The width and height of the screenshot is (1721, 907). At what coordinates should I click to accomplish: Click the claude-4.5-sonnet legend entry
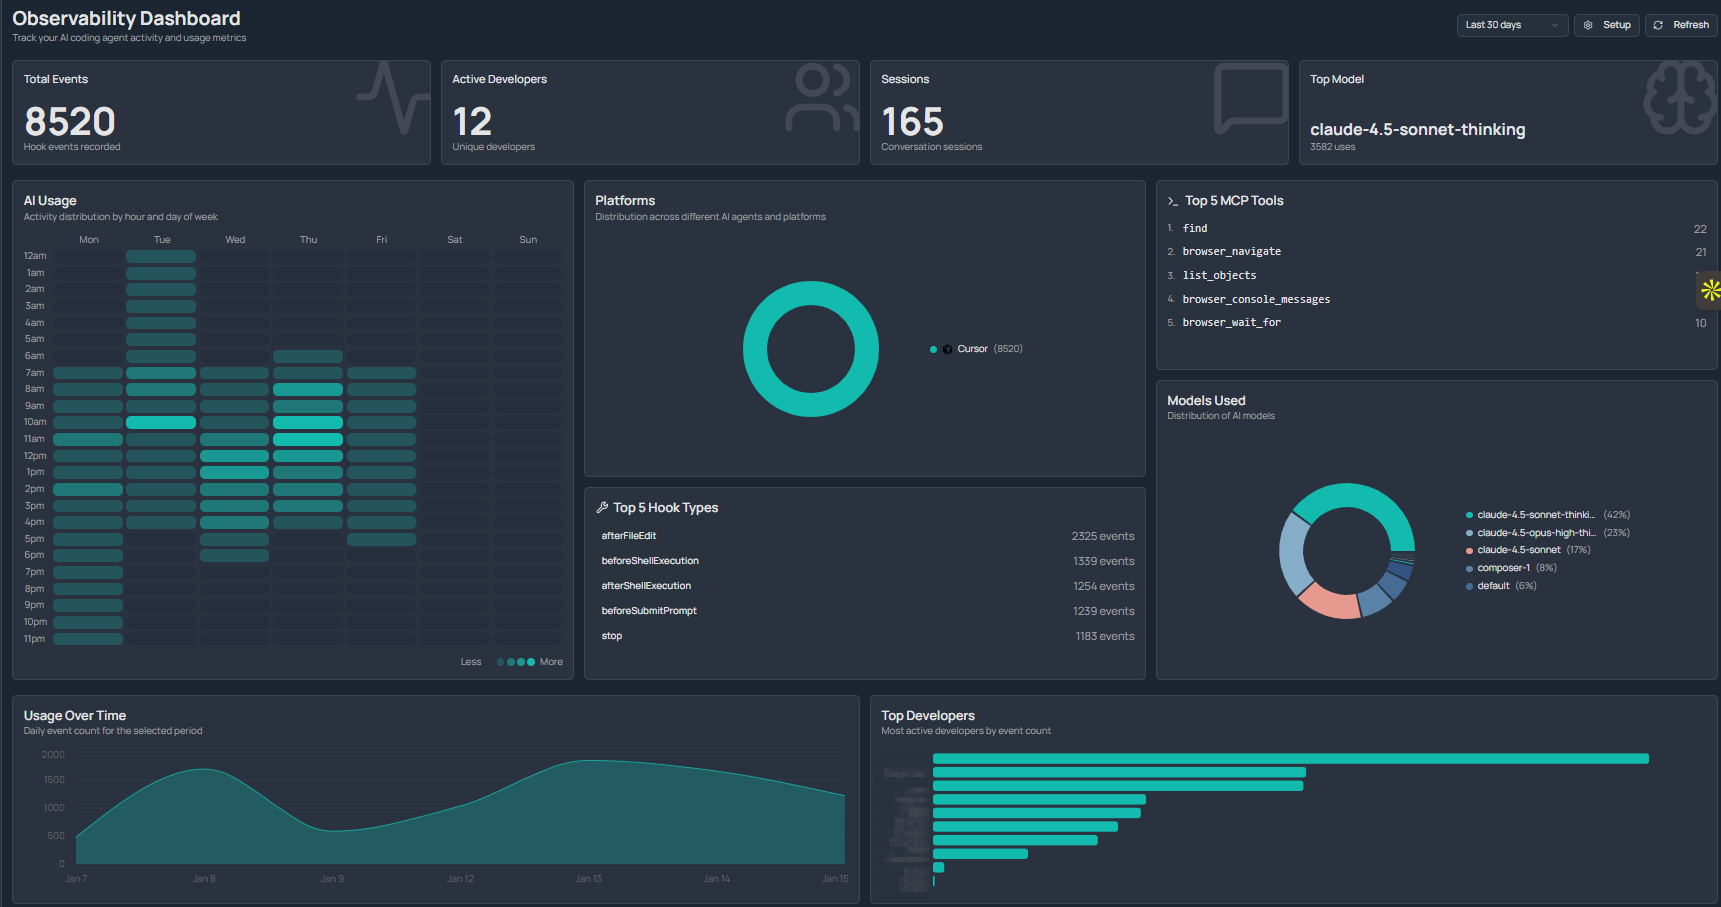point(1528,550)
